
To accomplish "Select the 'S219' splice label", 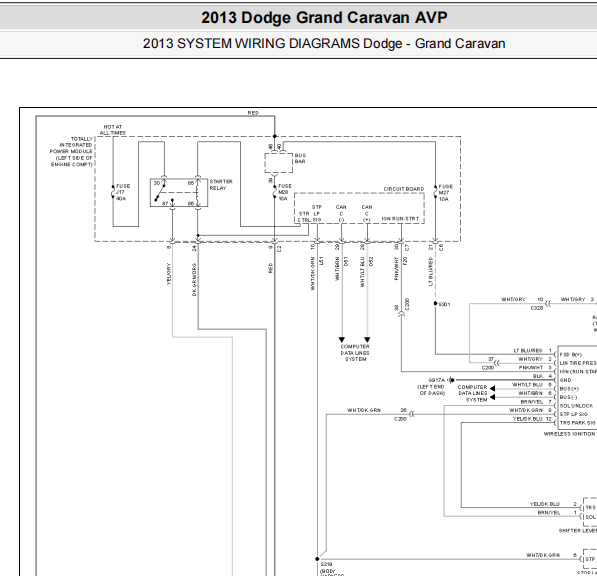I will pos(326,564).
